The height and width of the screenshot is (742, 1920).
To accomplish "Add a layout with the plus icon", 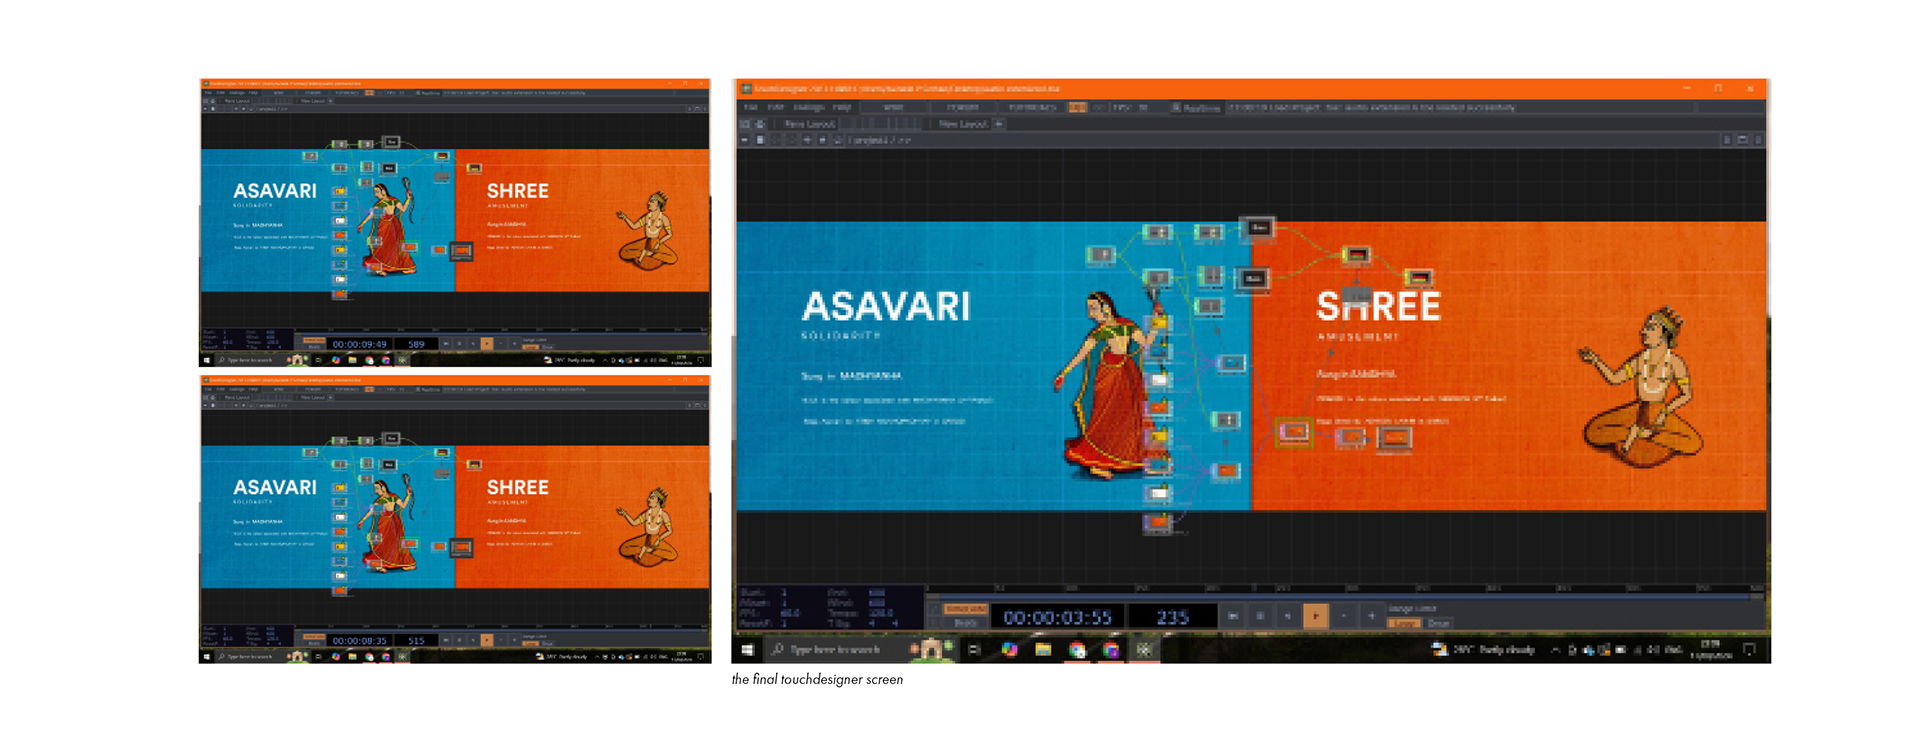I will pos(999,124).
